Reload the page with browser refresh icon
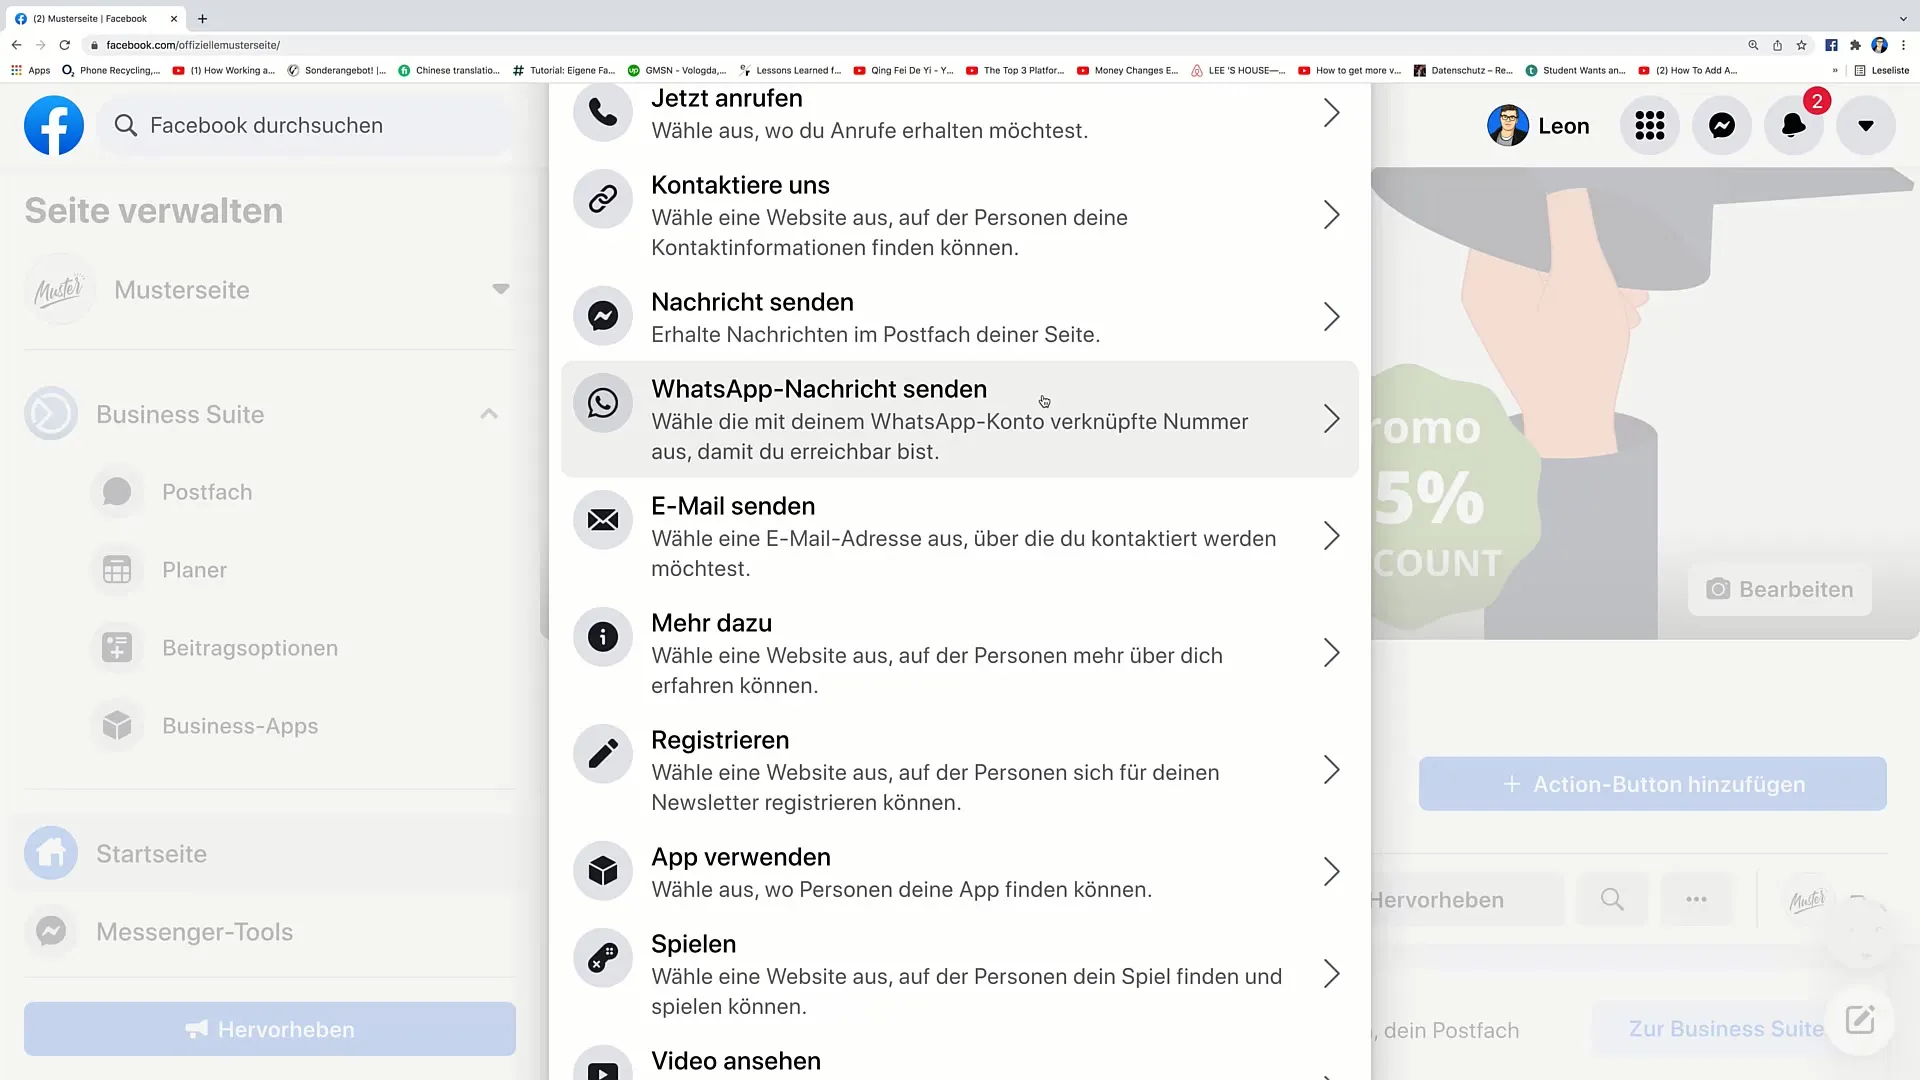This screenshot has height=1080, width=1920. 65,45
